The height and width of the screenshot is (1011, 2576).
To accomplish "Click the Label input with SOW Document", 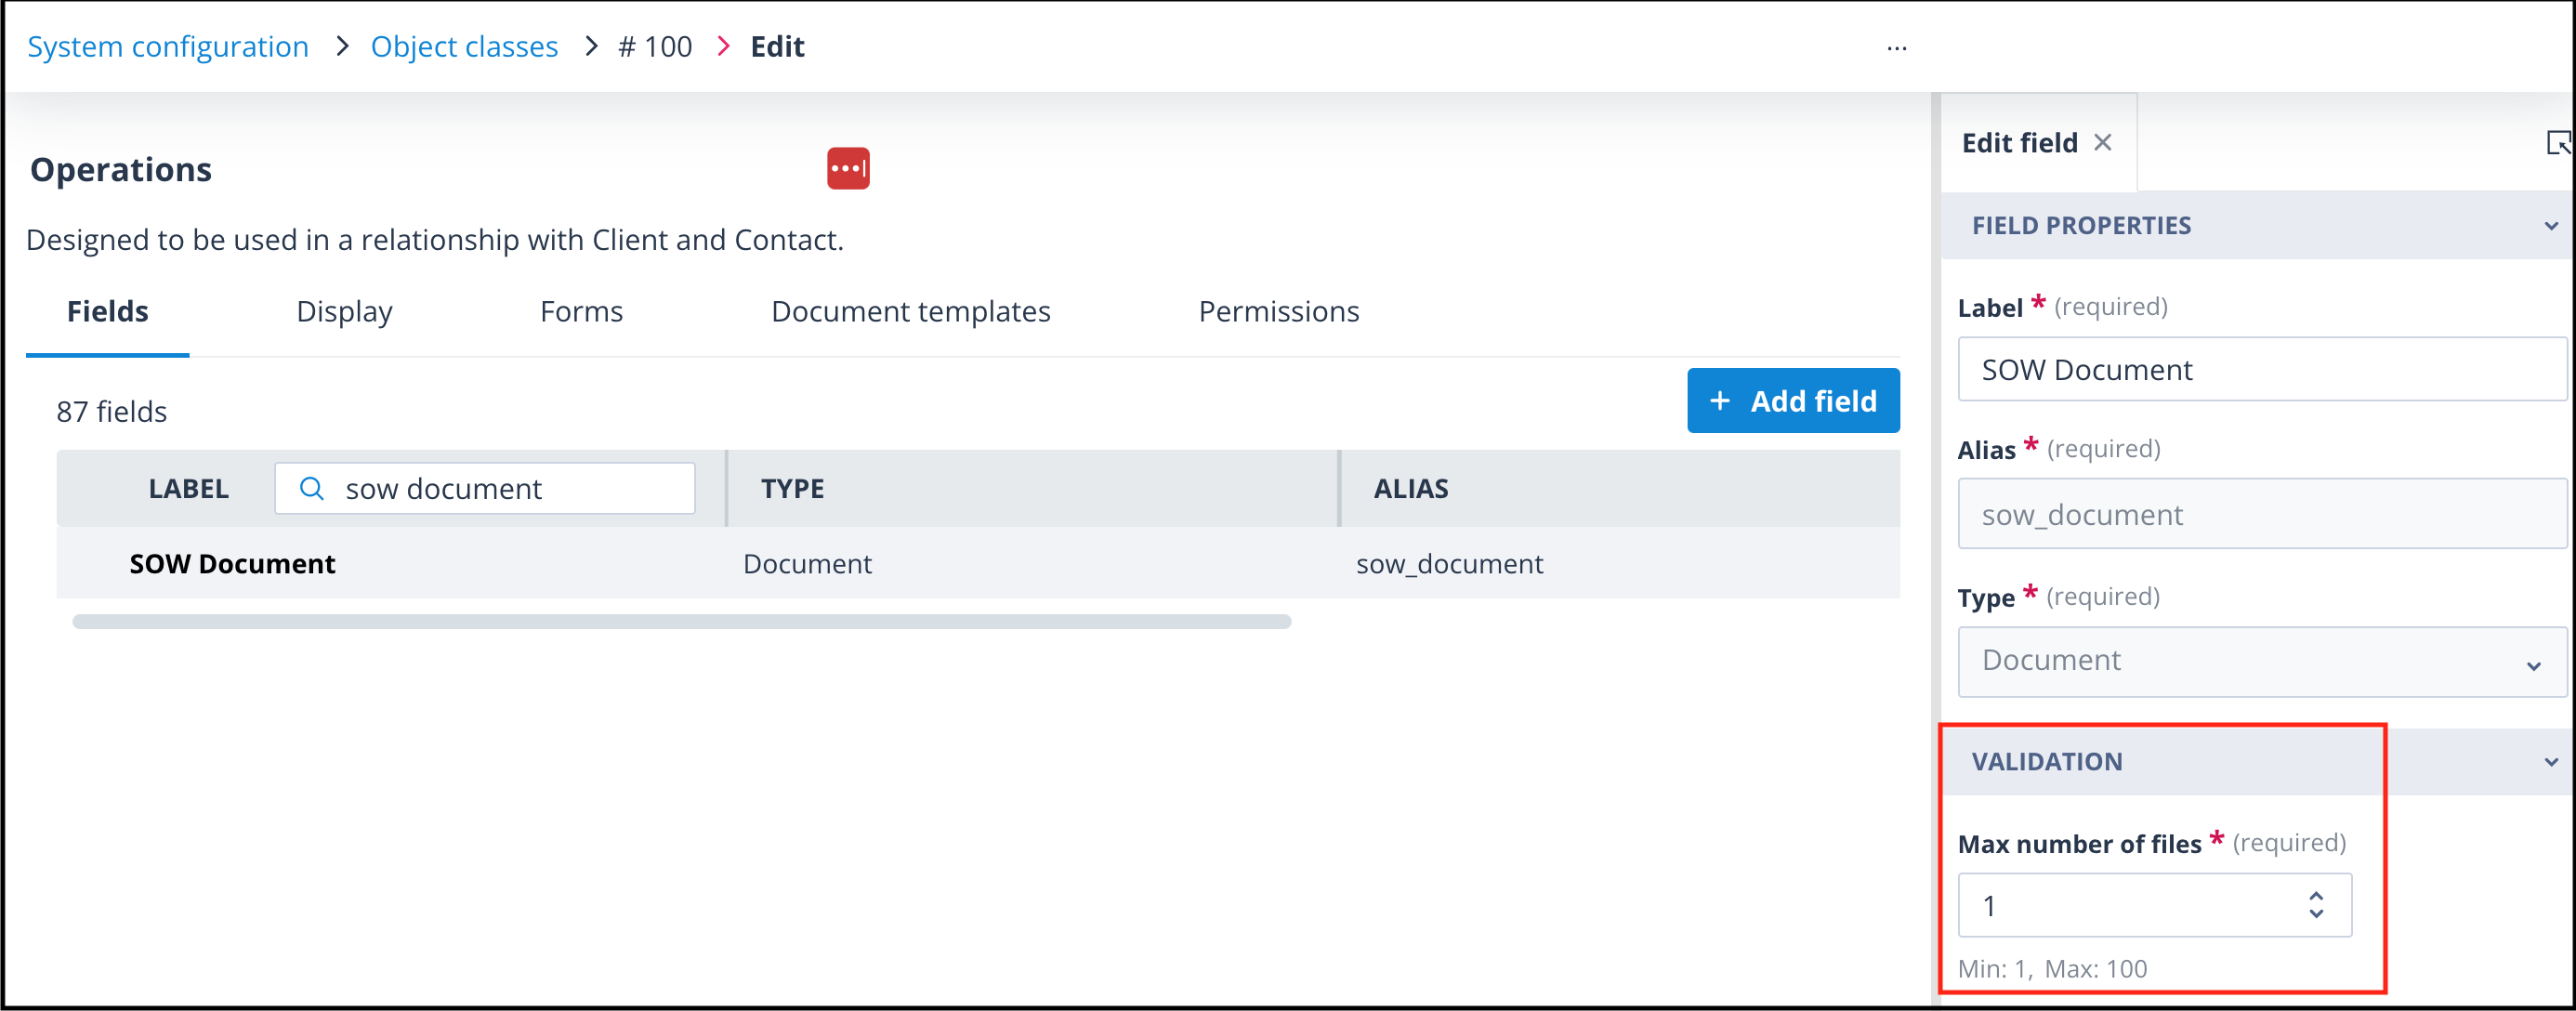I will click(2262, 370).
